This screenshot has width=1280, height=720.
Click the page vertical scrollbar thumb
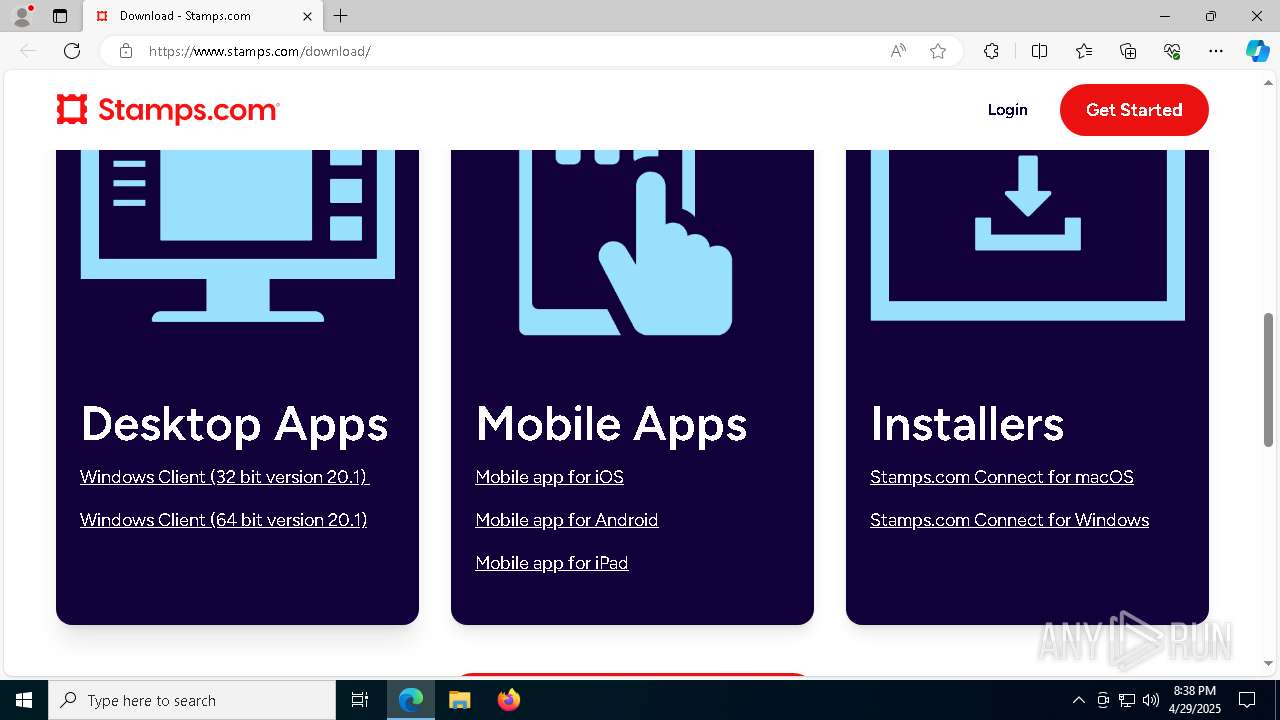point(1268,380)
